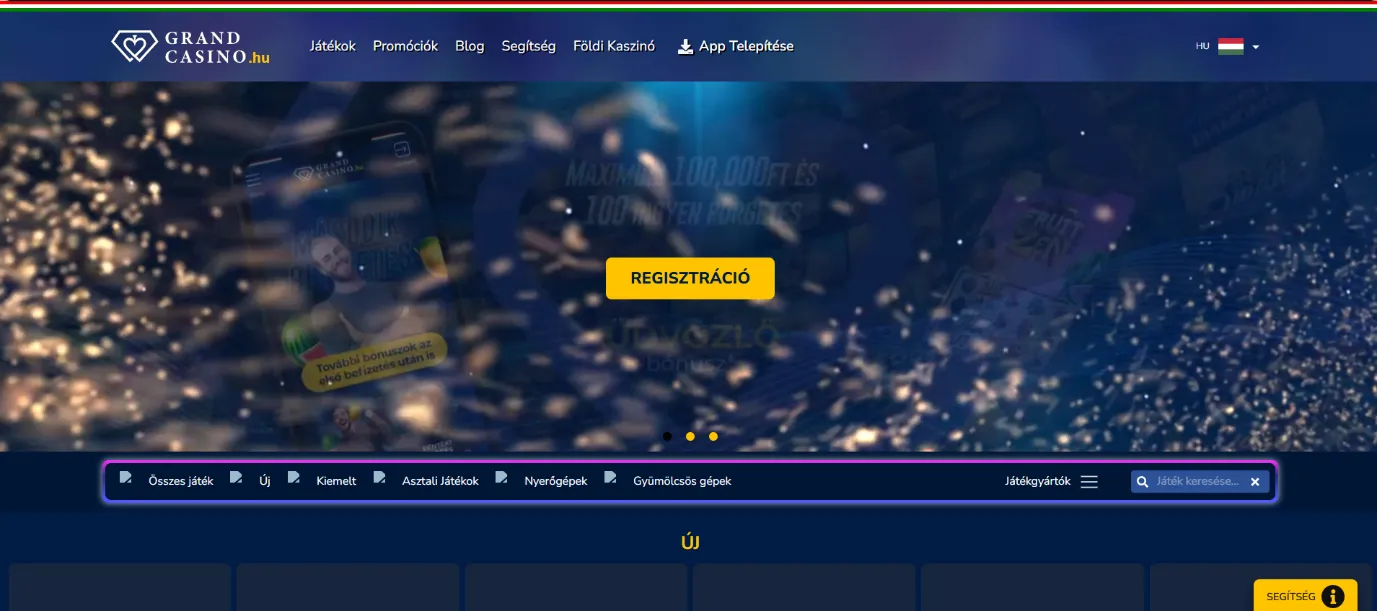Click the Hungarian flag icon
The image size is (1377, 611).
click(x=1230, y=46)
